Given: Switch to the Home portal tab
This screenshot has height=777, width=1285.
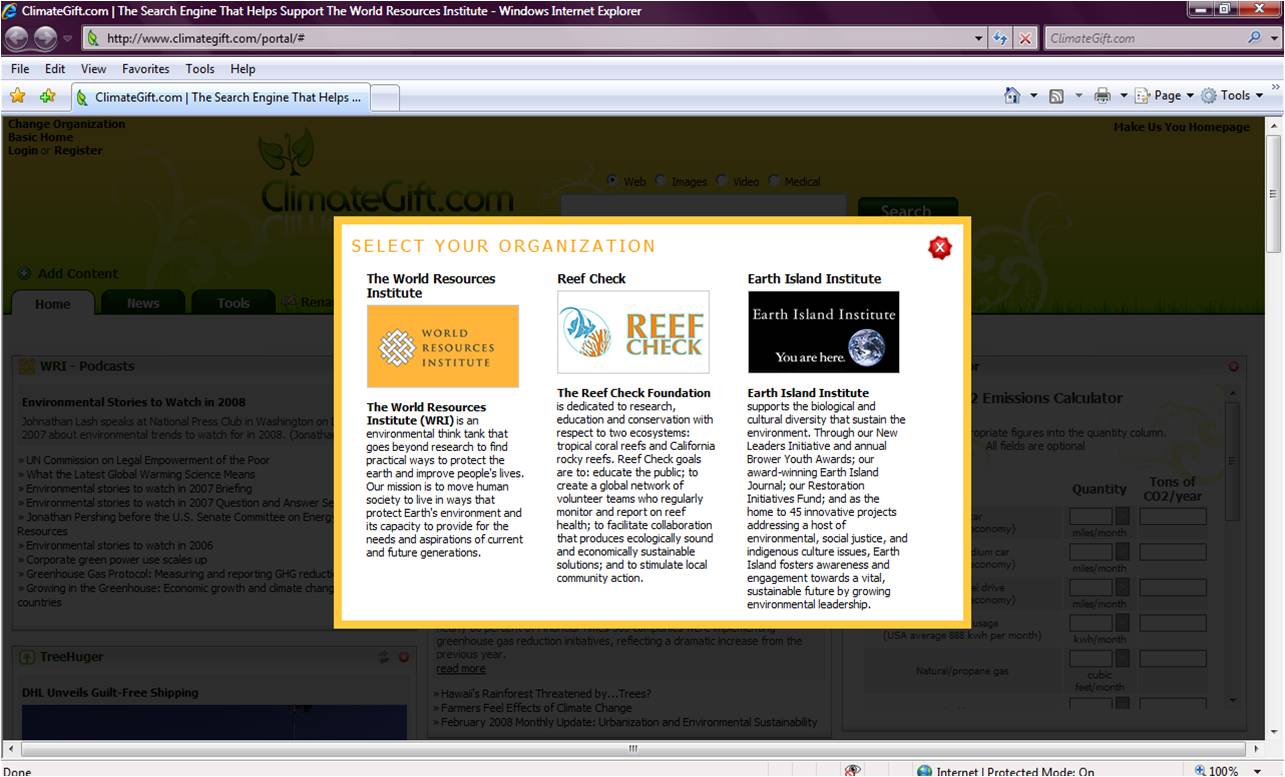Looking at the screenshot, I should 53,304.
